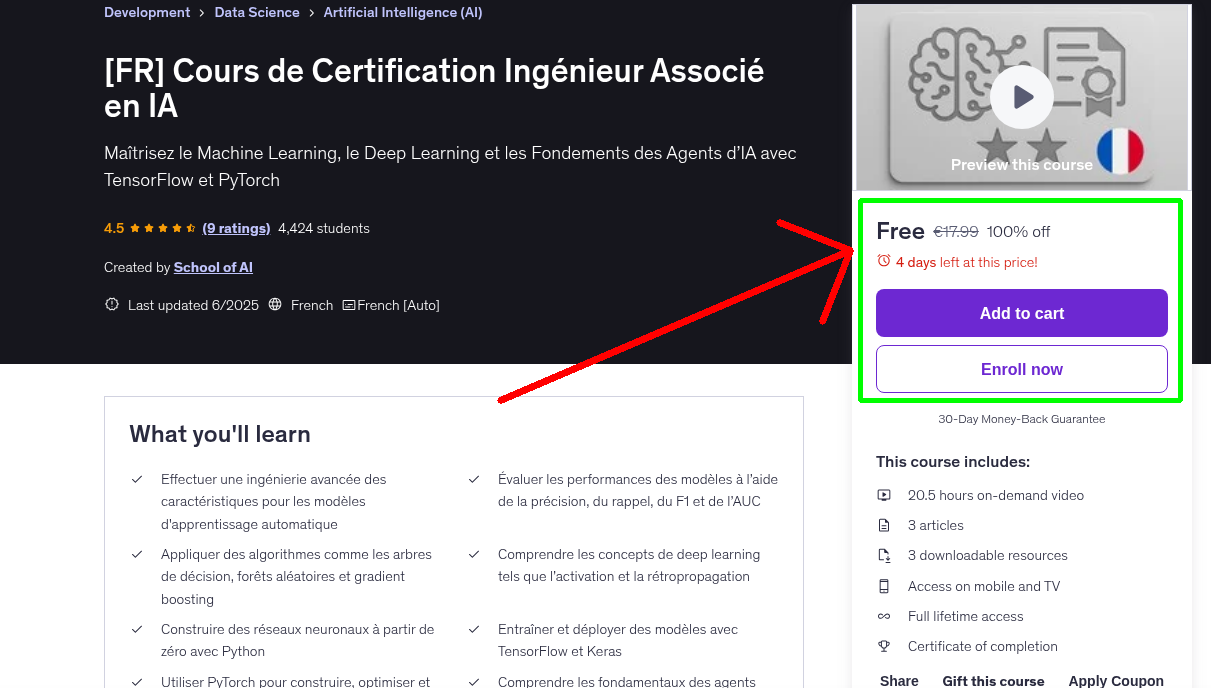Select the closed captions icon before French [Auto]
Viewport: 1211px width, 688px height.
pos(349,304)
